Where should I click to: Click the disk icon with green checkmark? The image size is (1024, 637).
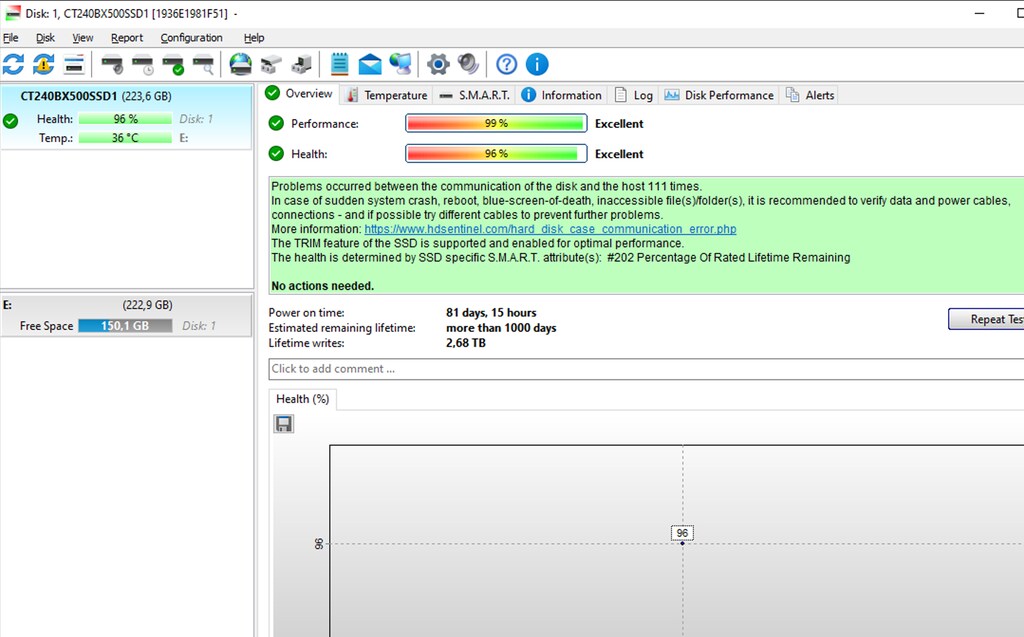pos(173,64)
